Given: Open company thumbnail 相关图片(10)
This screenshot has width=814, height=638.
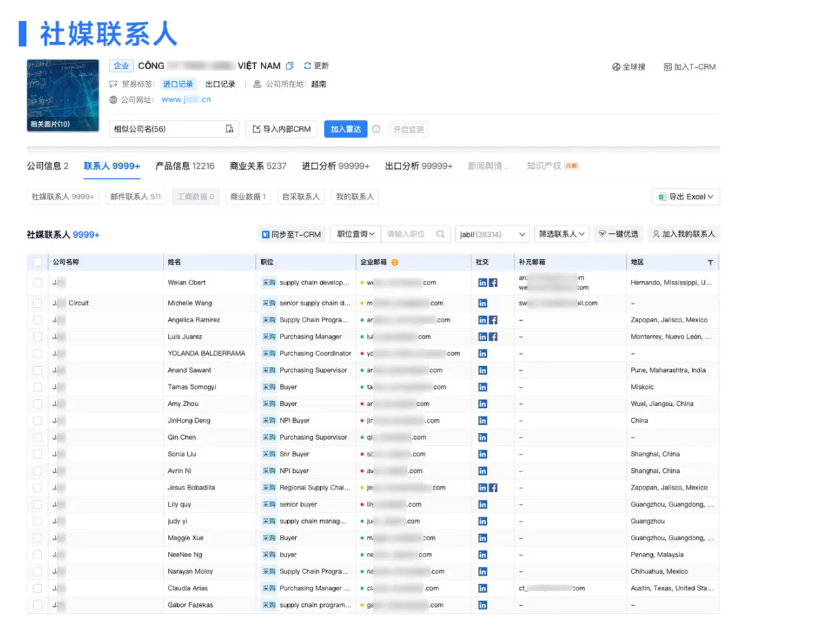Looking at the screenshot, I should click(63, 96).
